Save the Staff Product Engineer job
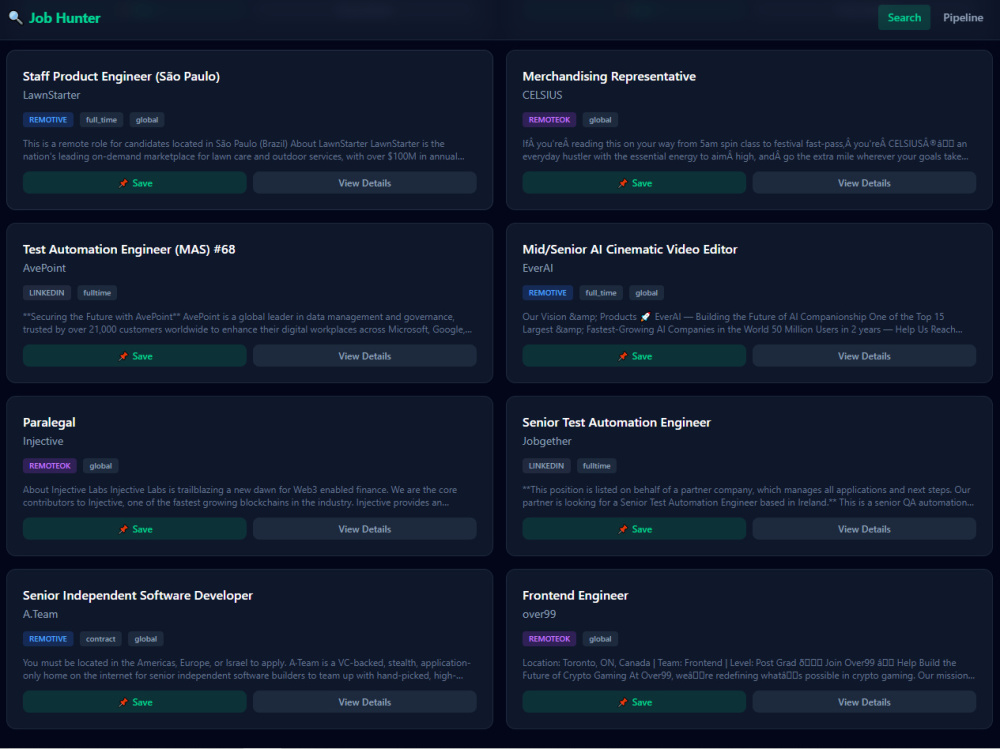The width and height of the screenshot is (1000, 749). [135, 183]
